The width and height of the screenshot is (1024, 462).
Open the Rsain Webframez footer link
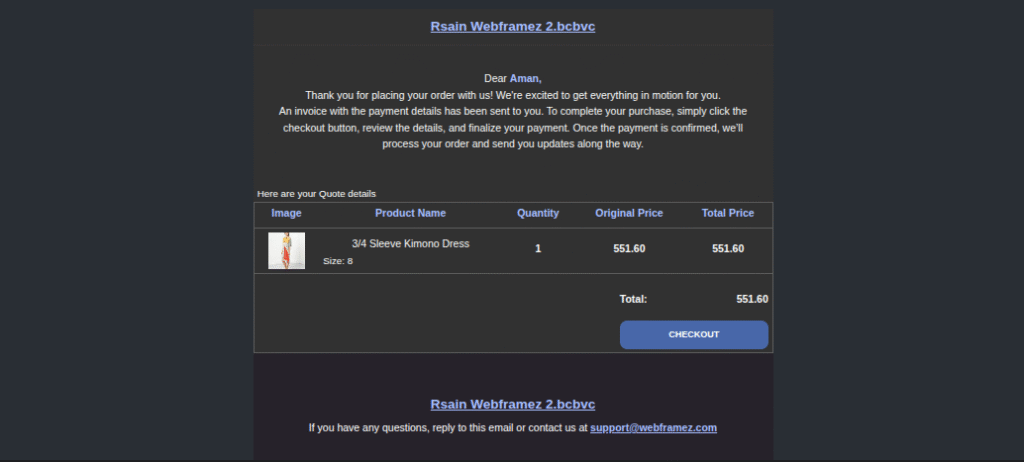(x=513, y=404)
